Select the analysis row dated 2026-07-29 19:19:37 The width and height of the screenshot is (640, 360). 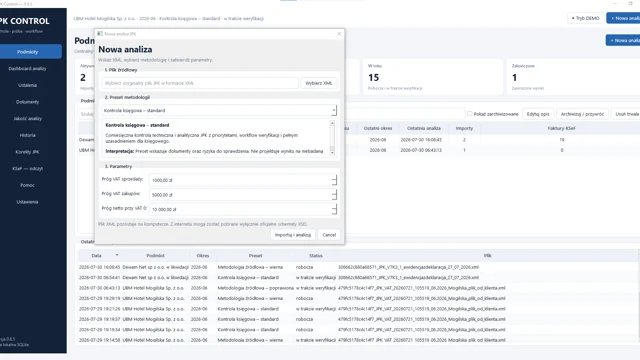coord(358,319)
